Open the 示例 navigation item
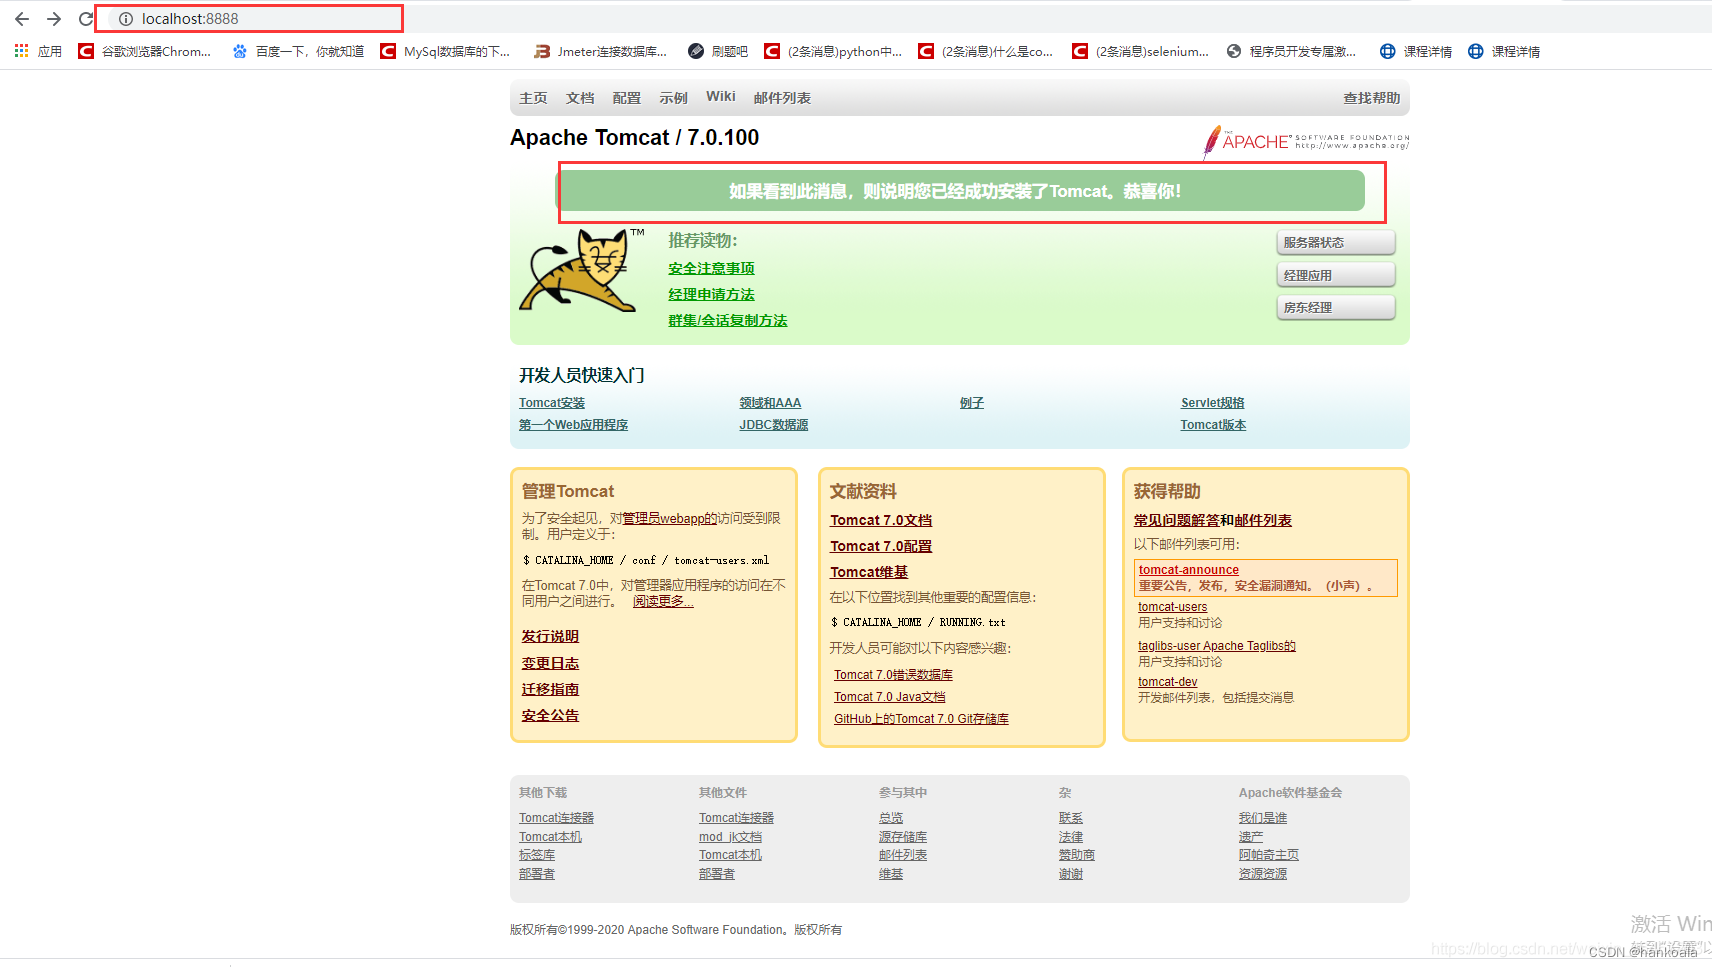1712x967 pixels. click(x=674, y=97)
